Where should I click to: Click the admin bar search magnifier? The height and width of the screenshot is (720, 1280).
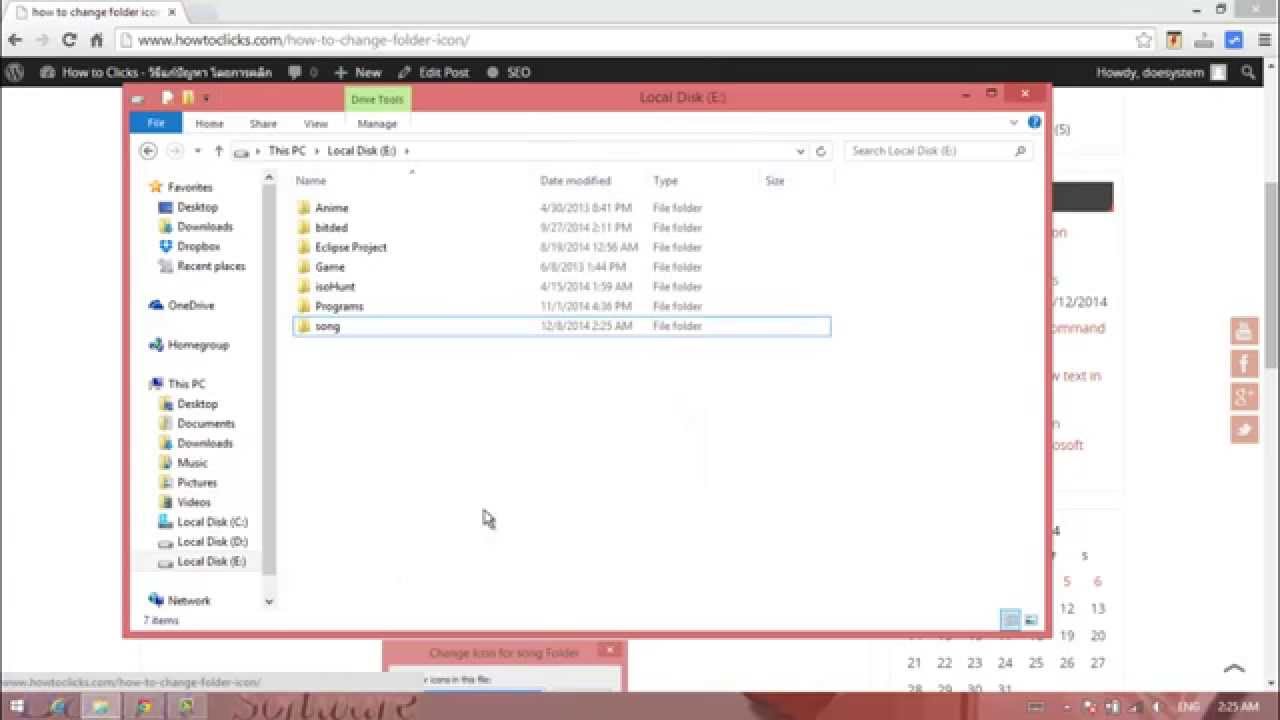point(1248,72)
